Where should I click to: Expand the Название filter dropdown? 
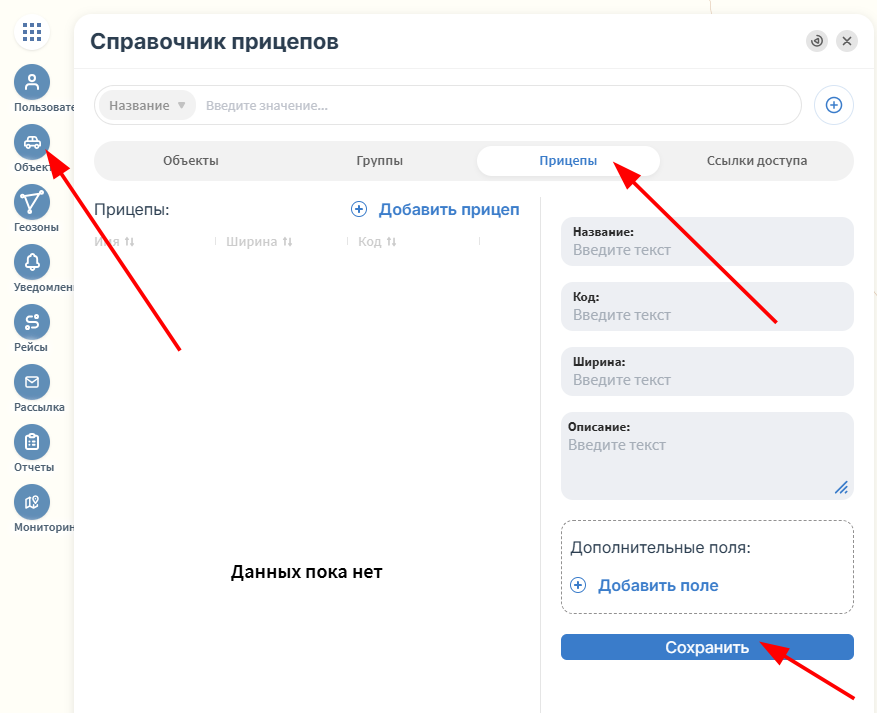147,105
